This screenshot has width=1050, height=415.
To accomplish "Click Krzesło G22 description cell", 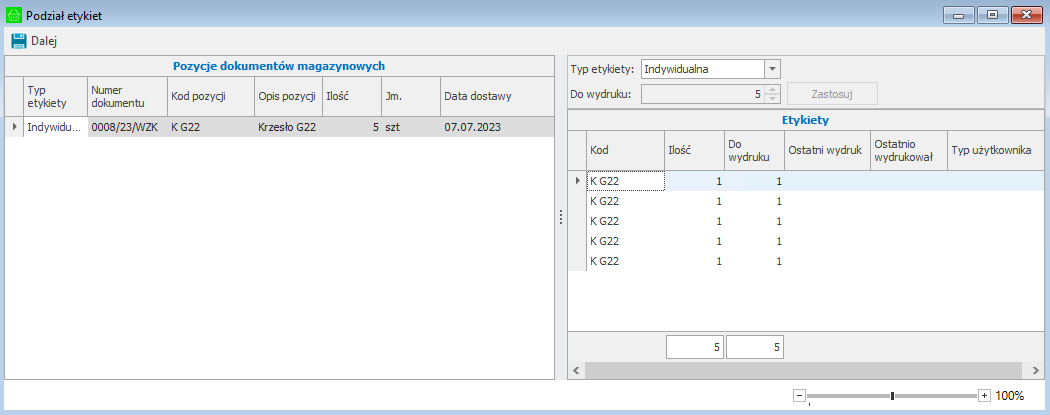I will pos(287,127).
